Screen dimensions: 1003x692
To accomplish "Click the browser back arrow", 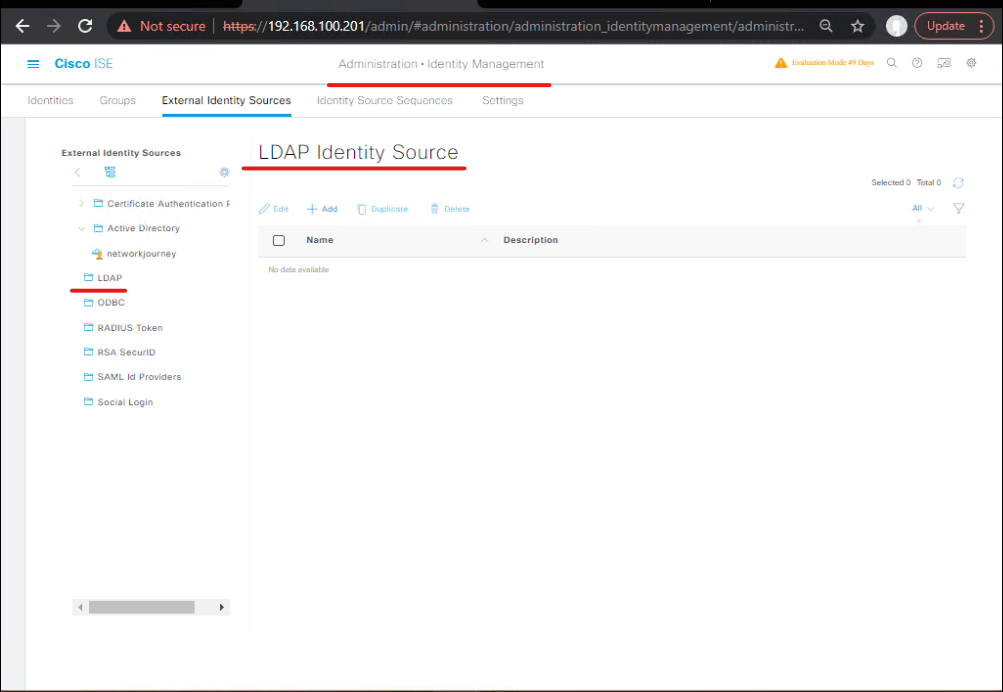I will [22, 26].
